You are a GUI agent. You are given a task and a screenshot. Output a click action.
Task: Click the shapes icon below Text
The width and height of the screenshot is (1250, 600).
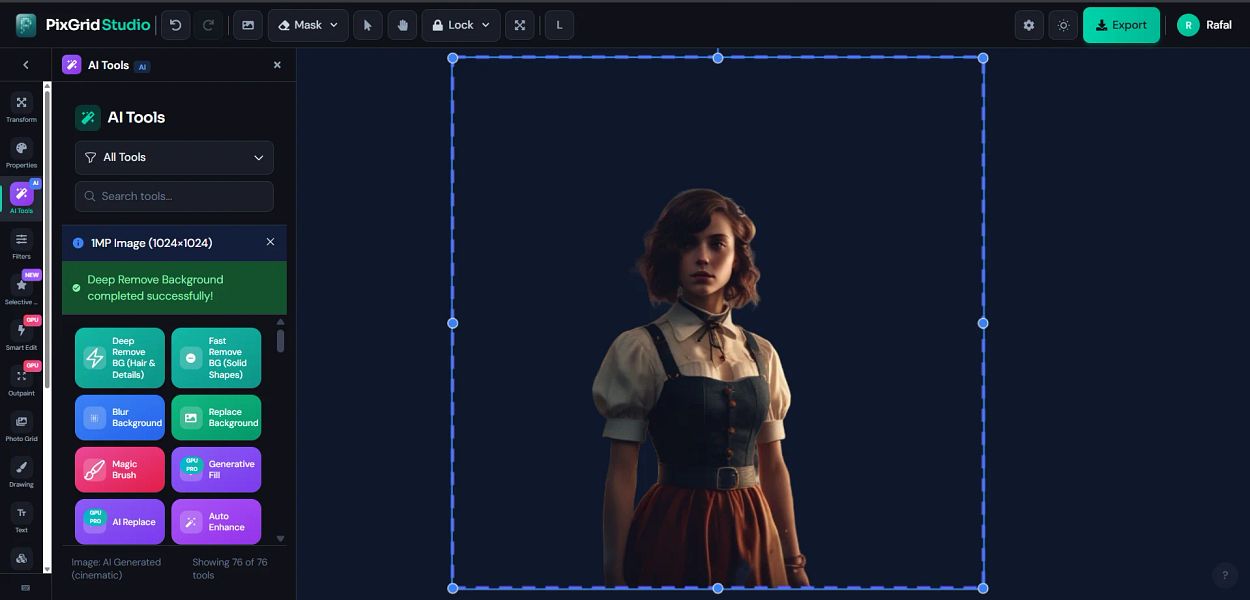tap(21, 558)
